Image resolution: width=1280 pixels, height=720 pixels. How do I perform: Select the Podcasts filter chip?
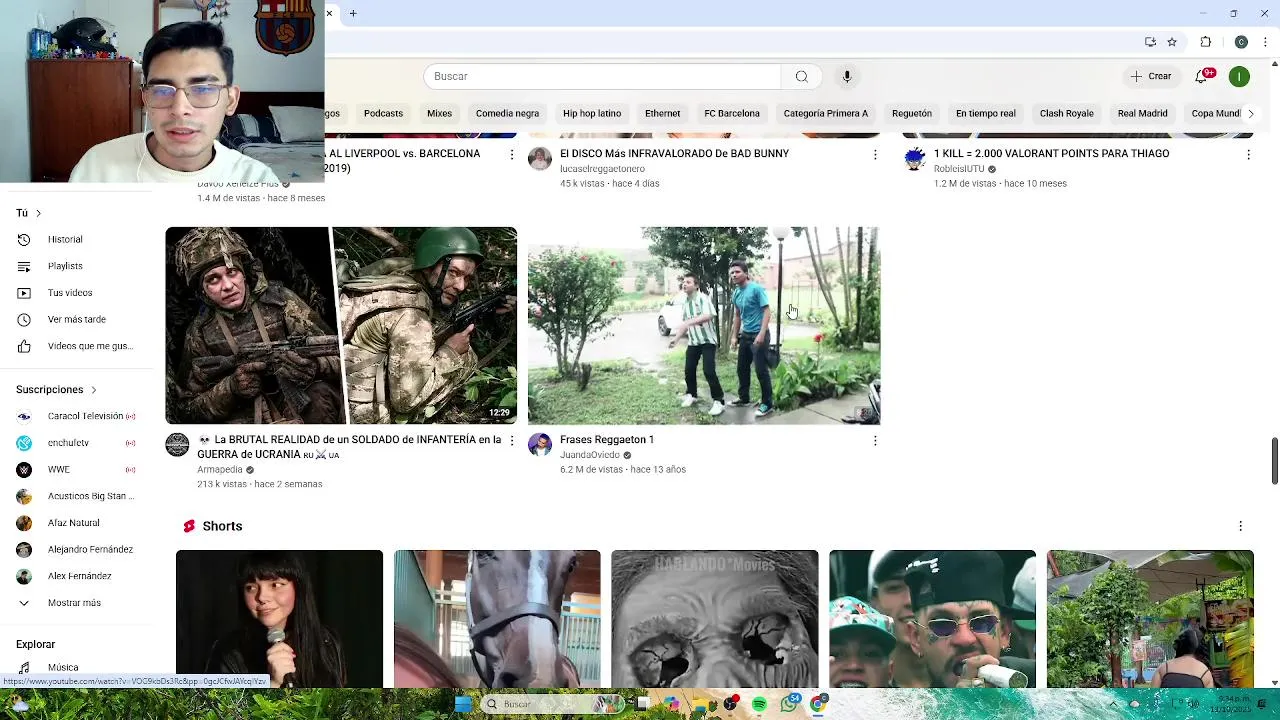(383, 114)
